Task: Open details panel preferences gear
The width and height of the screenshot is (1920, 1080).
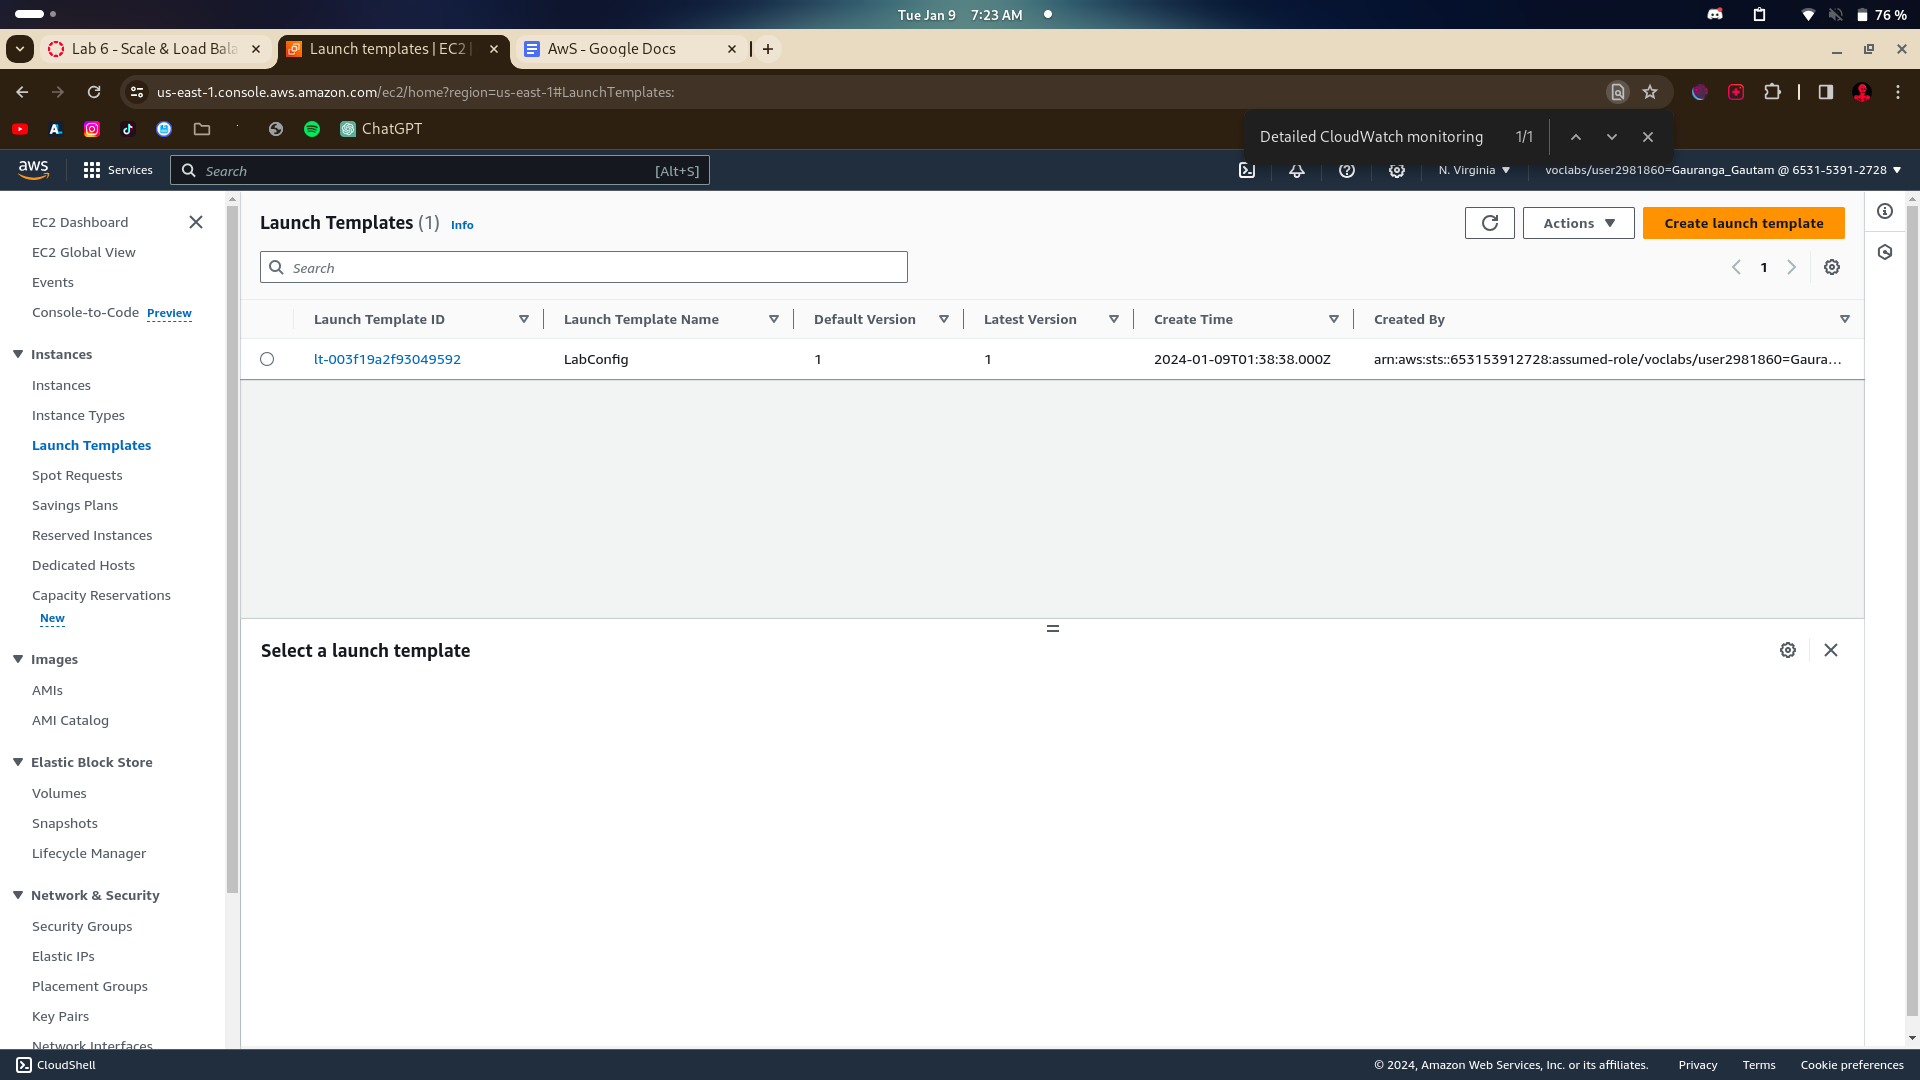Action: coord(1787,651)
